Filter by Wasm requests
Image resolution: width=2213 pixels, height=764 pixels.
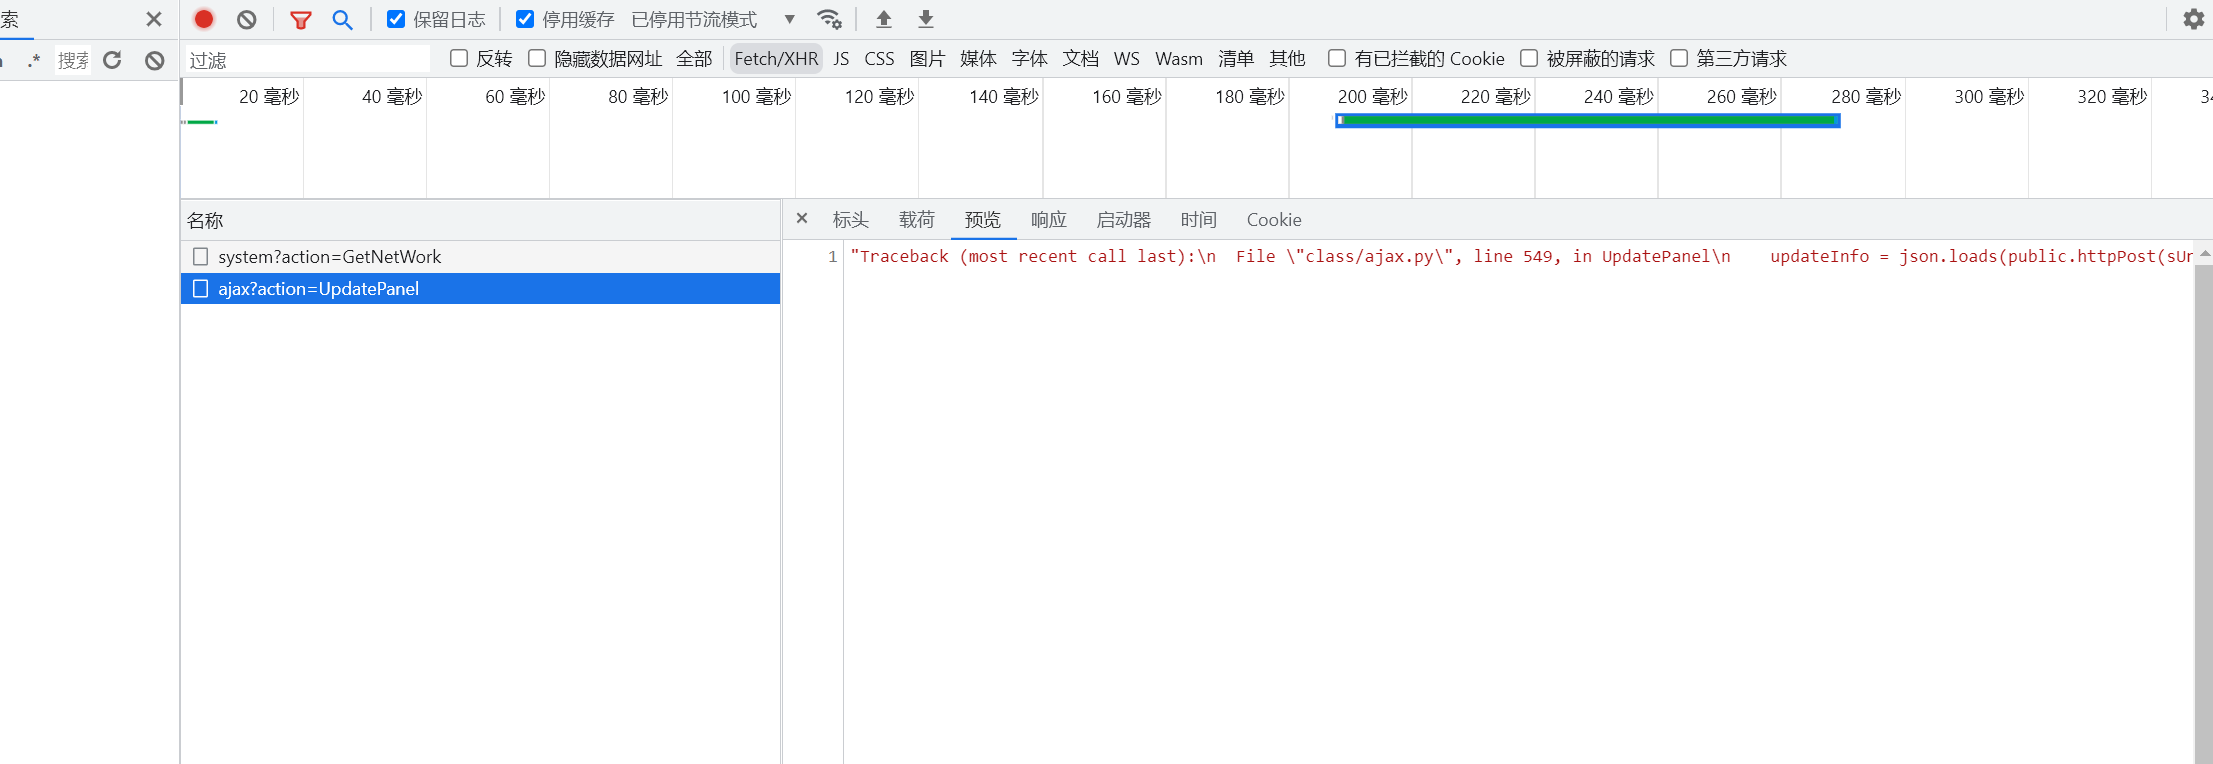point(1179,59)
